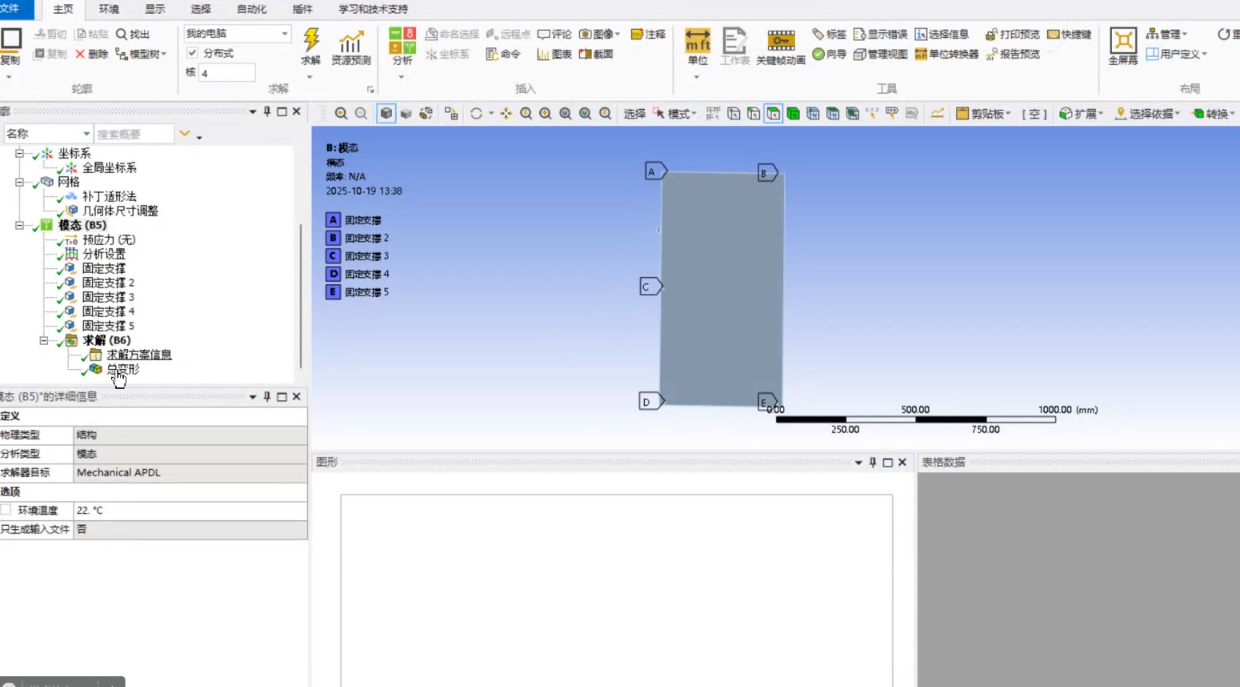Toggle legend checkbox A 固定支撑
Viewport: 1240px width, 687px height.
[334, 220]
